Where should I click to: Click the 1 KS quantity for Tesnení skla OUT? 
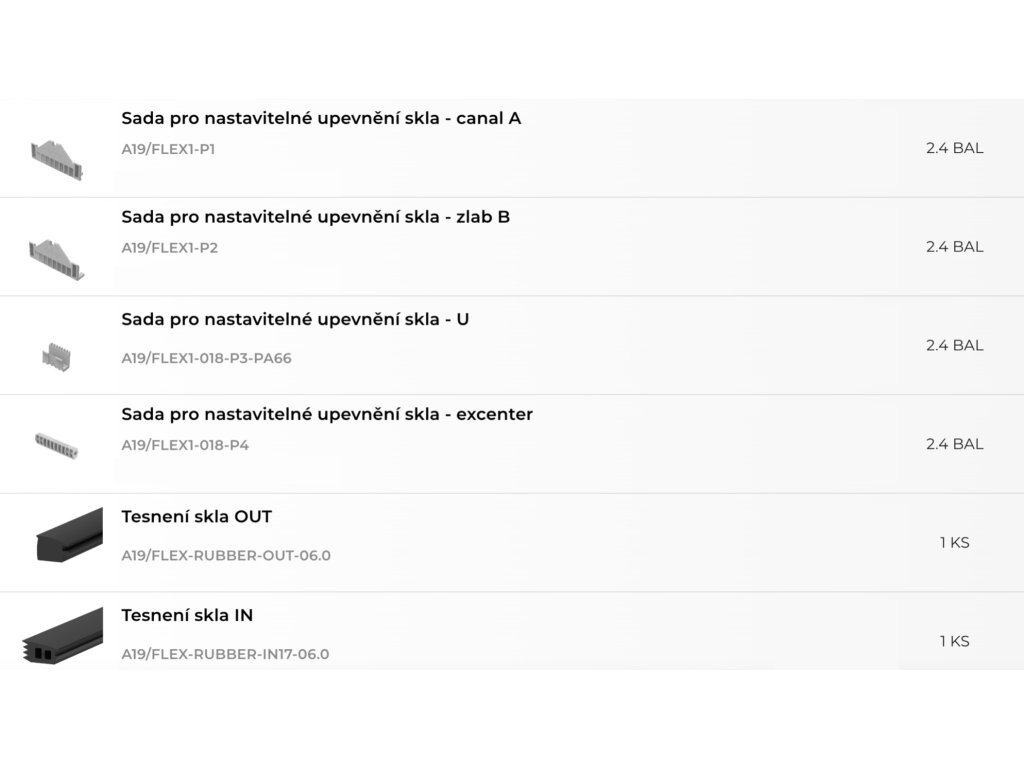(955, 543)
